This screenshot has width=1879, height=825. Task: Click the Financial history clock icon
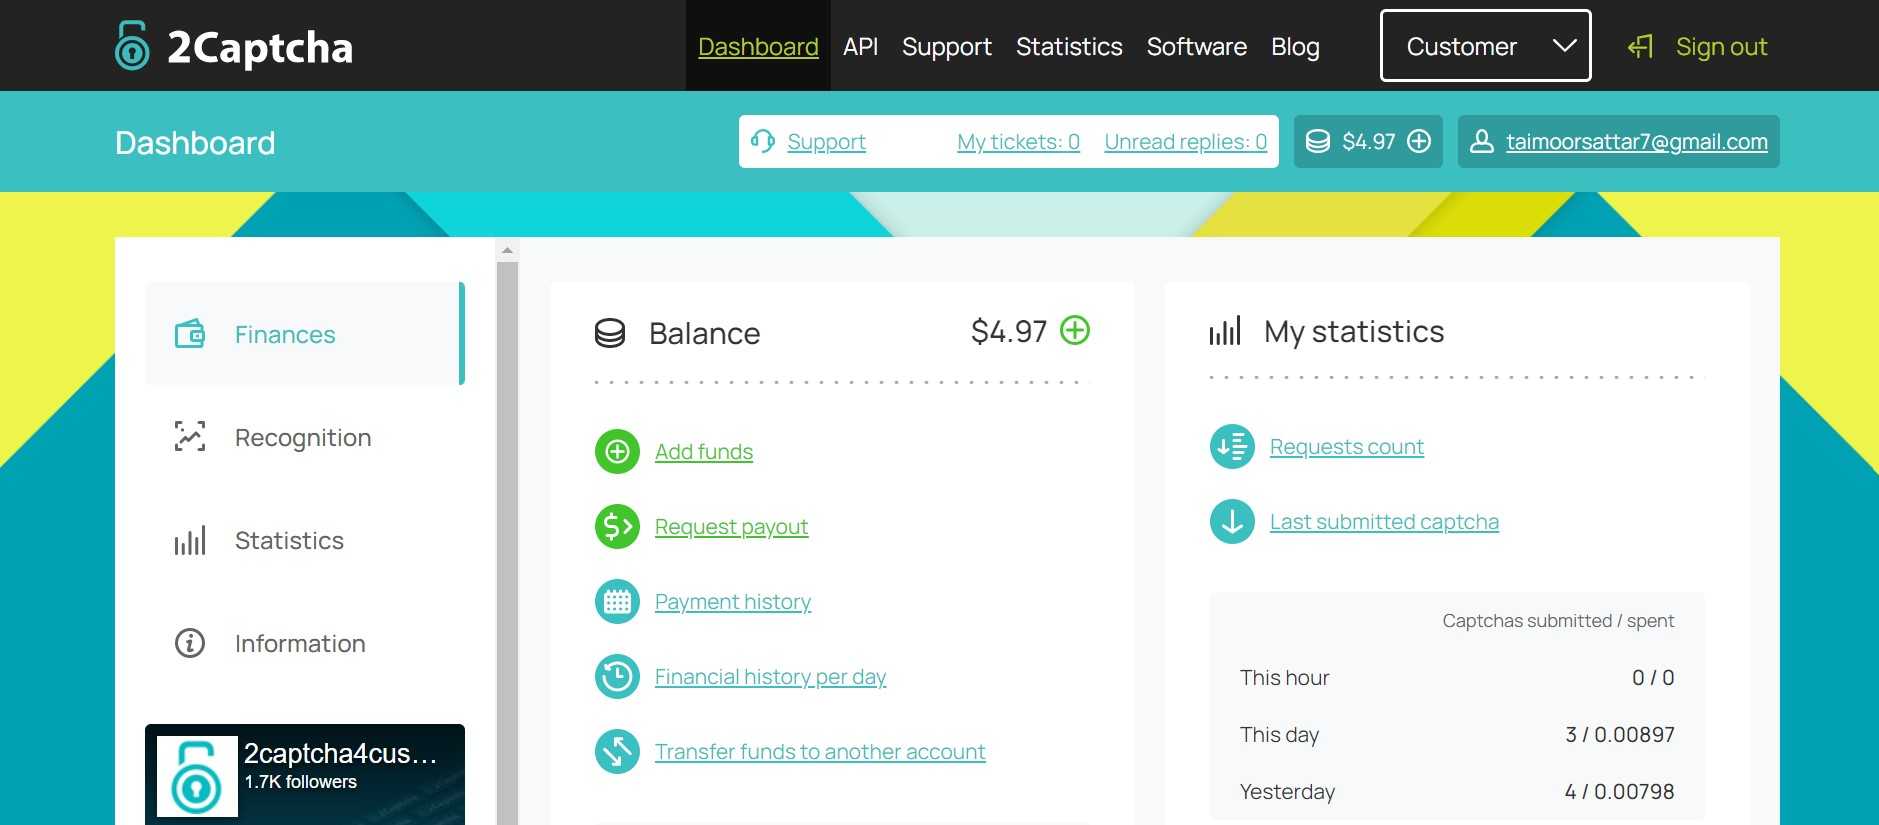[617, 676]
